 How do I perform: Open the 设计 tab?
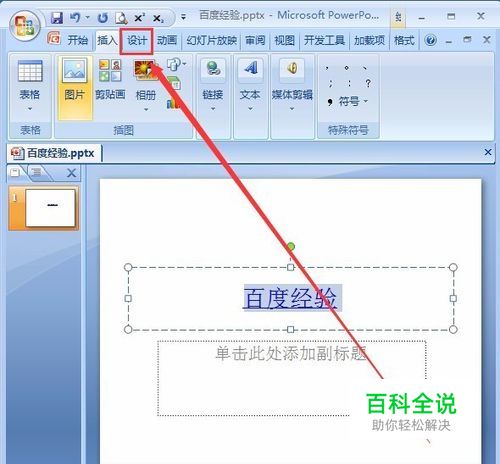[137, 41]
